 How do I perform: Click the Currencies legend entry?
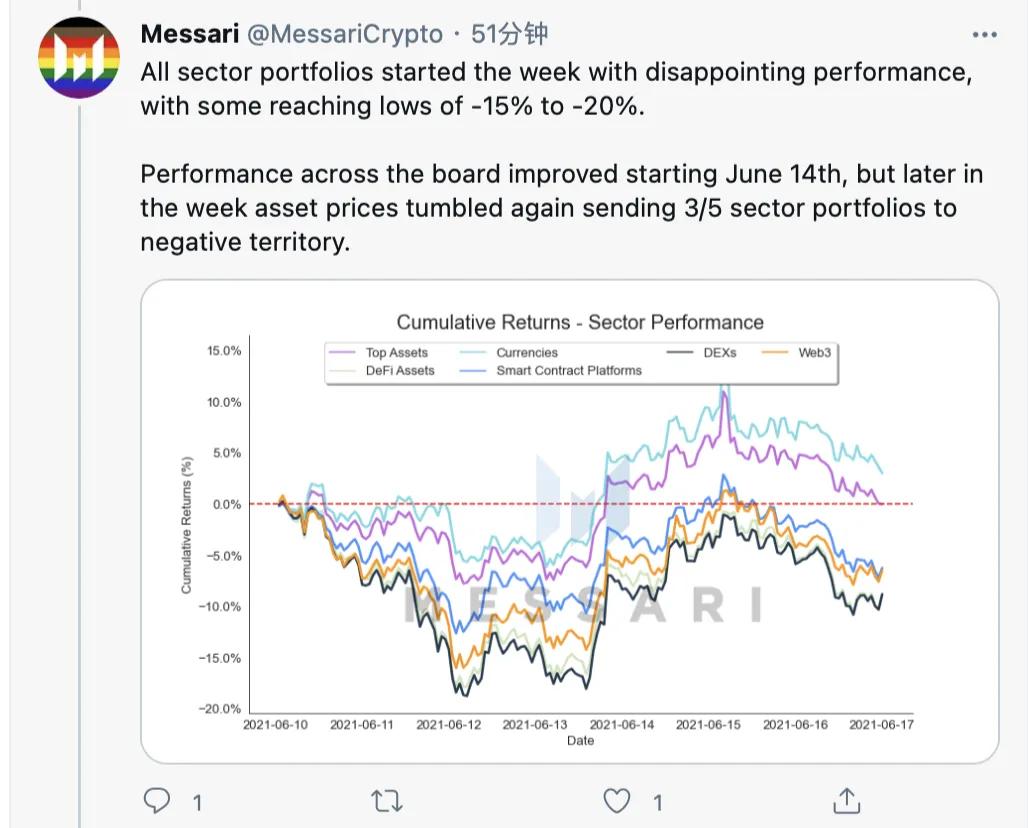coord(526,352)
